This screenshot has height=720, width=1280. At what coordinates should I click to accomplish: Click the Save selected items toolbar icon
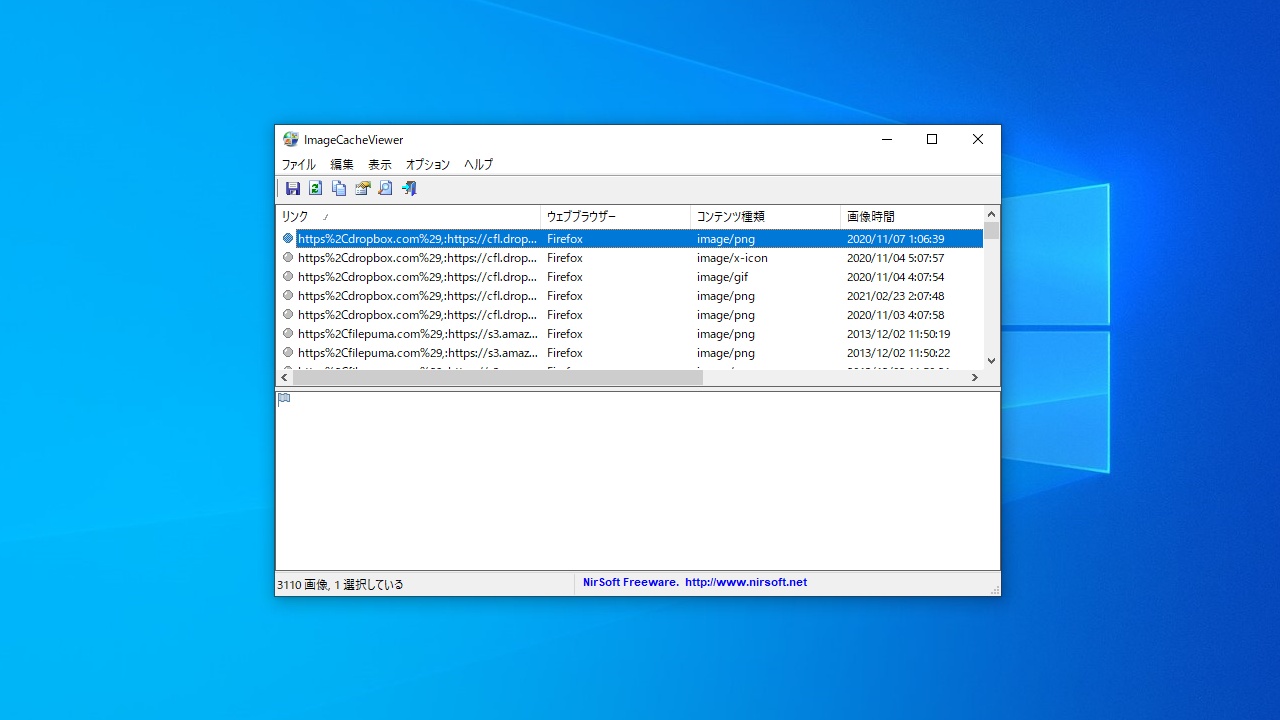tap(293, 188)
